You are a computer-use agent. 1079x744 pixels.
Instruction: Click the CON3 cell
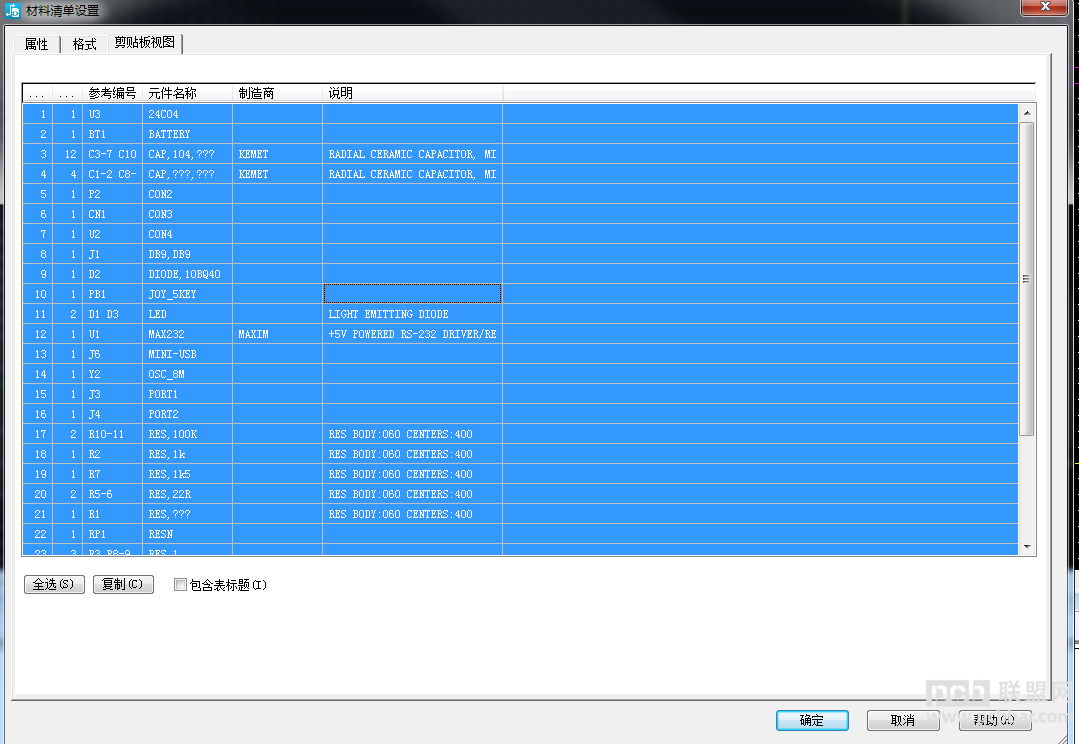point(187,214)
